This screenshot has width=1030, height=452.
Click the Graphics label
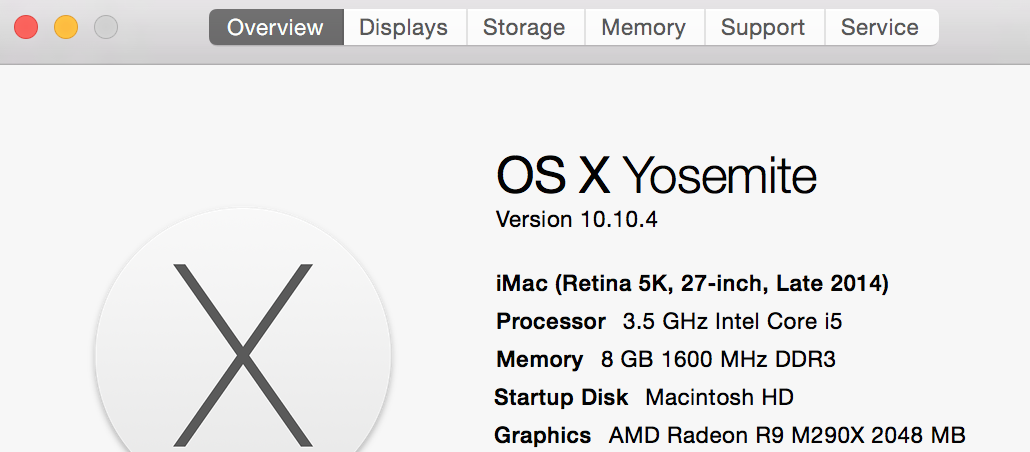[x=543, y=436]
